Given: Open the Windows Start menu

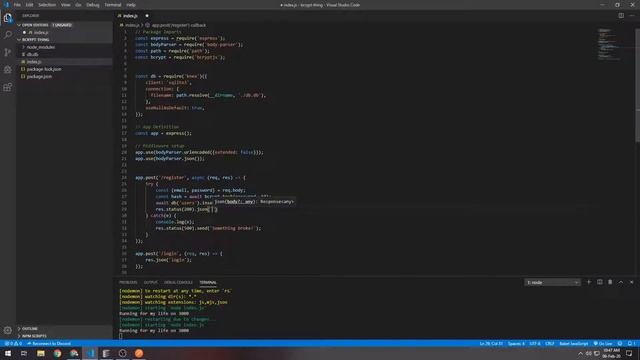Looking at the screenshot, I should pos(8,353).
